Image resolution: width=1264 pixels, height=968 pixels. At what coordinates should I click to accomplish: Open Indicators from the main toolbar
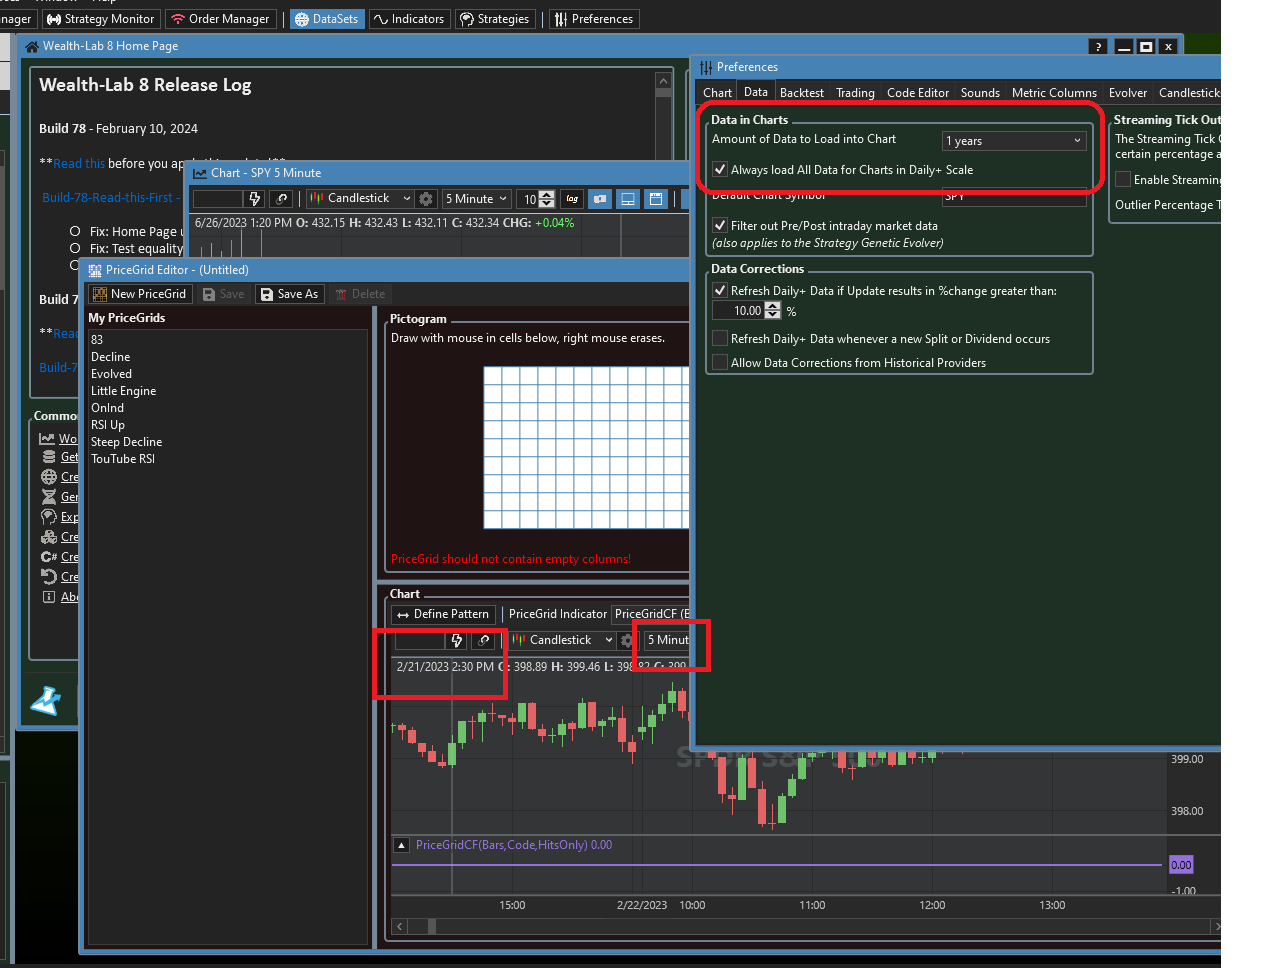409,19
